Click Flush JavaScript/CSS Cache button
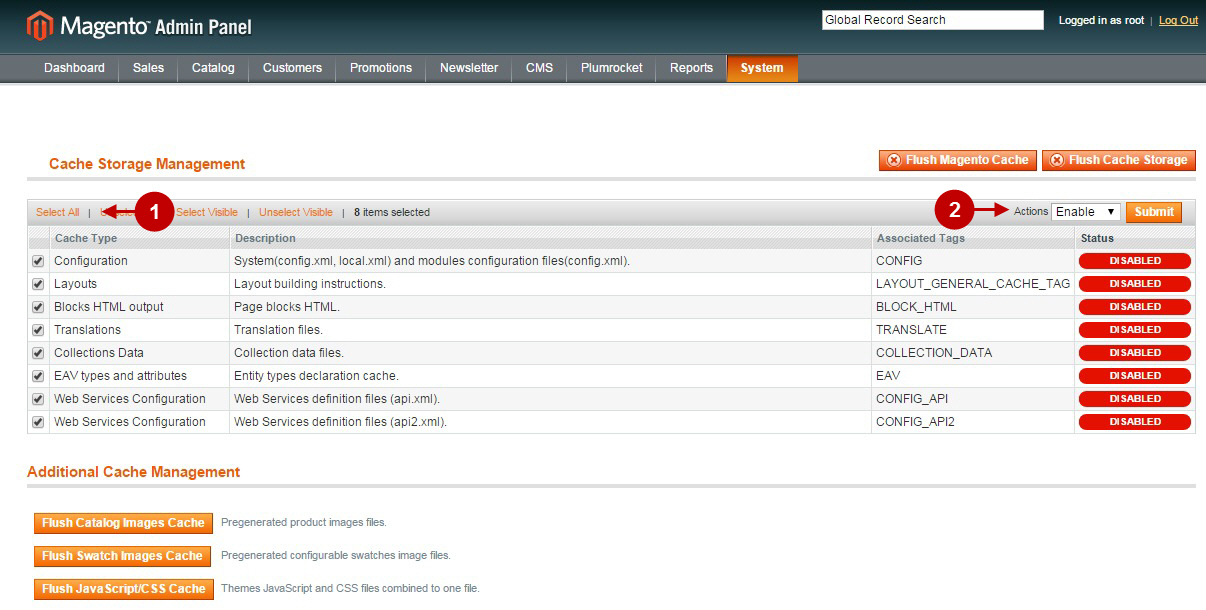Image resolution: width=1206 pixels, height=610 pixels. [x=123, y=588]
